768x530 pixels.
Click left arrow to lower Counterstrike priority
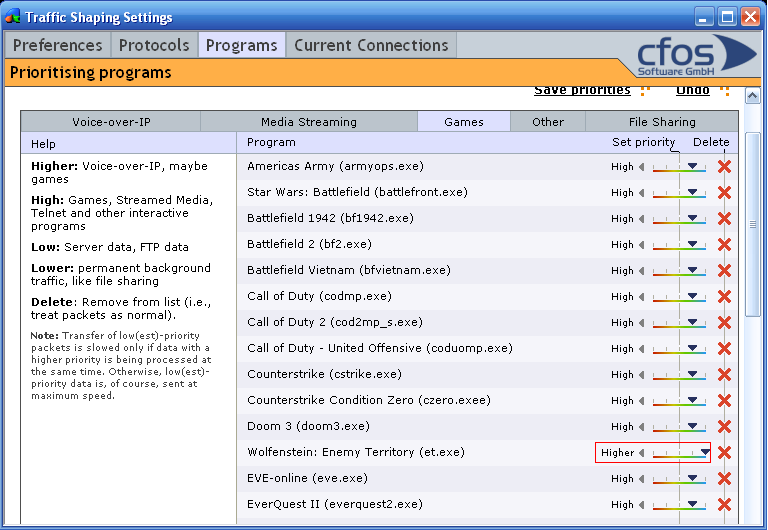tap(642, 375)
